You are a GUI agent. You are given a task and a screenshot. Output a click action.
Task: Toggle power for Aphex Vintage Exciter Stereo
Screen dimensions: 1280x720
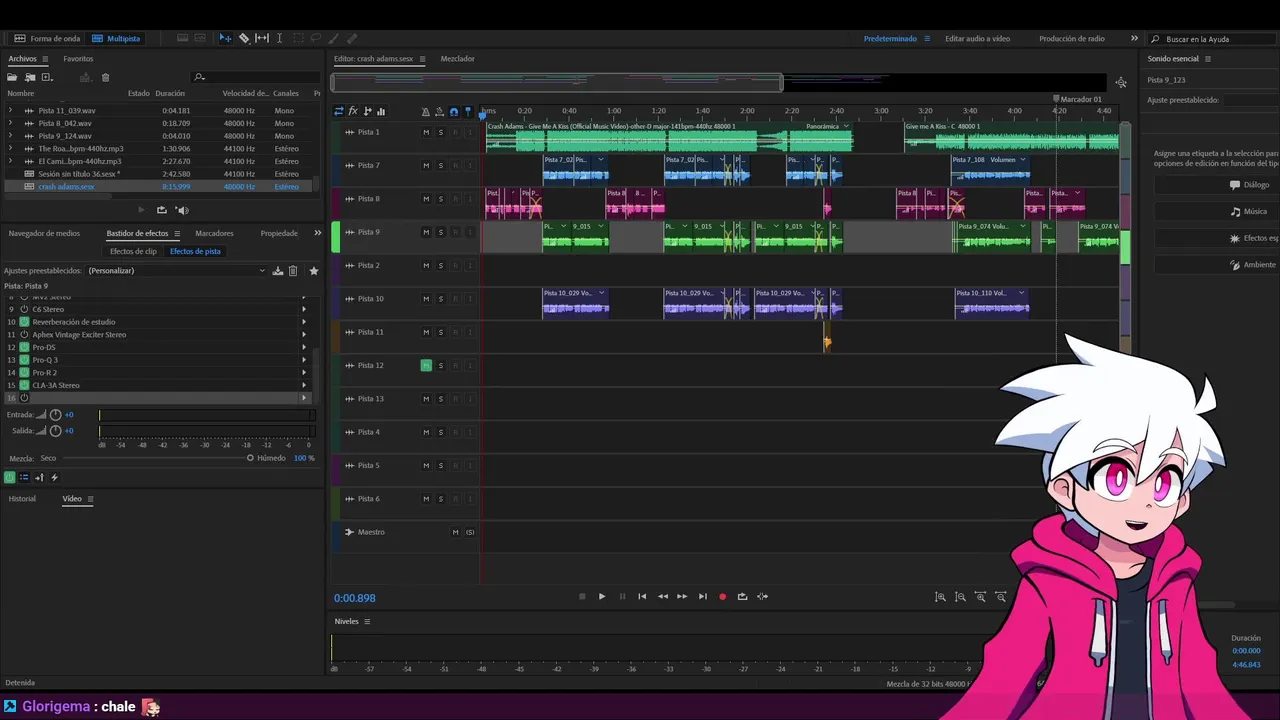(24, 335)
